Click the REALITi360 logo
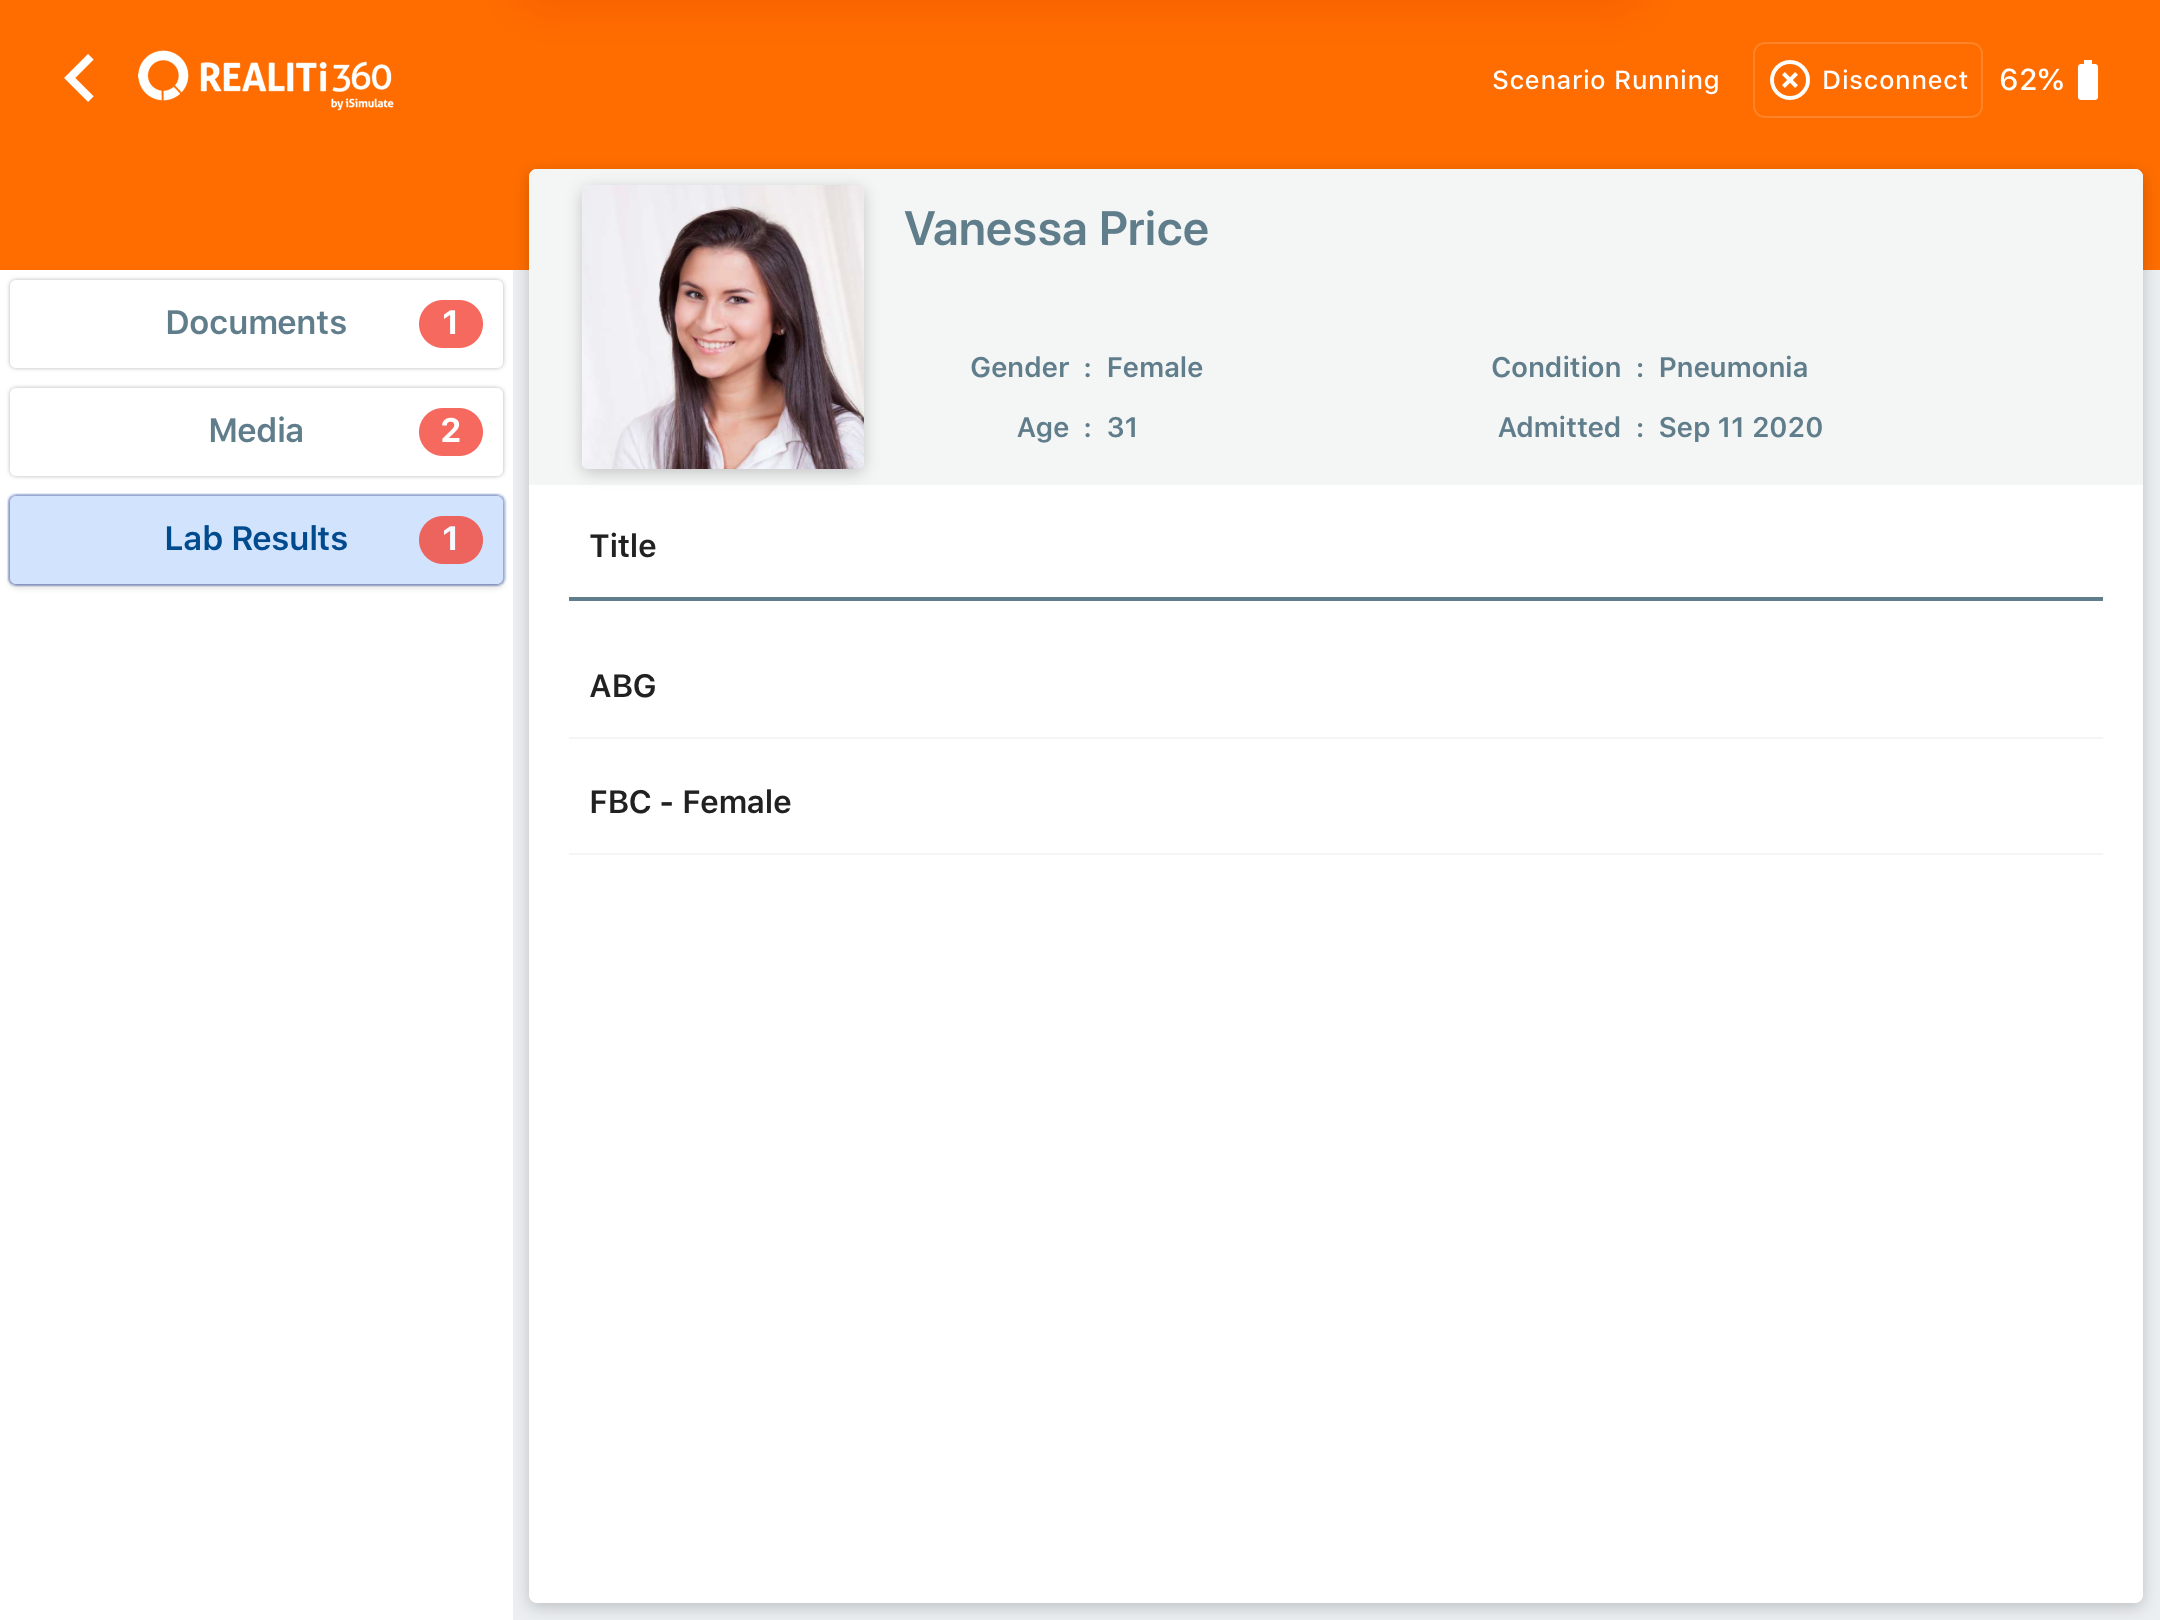Viewport: 2160px width, 1620px height. click(266, 78)
